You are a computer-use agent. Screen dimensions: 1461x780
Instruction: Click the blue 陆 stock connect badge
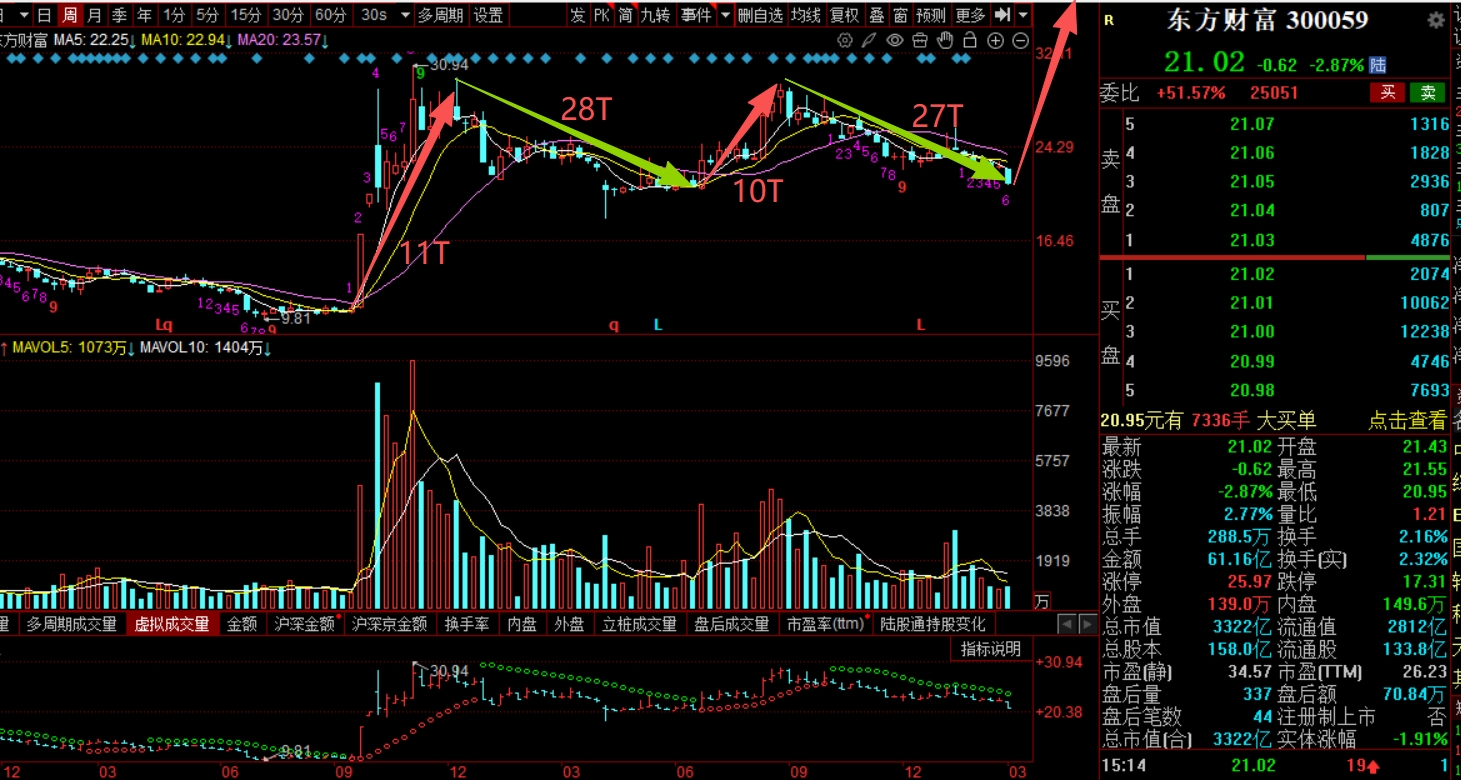click(x=1378, y=65)
